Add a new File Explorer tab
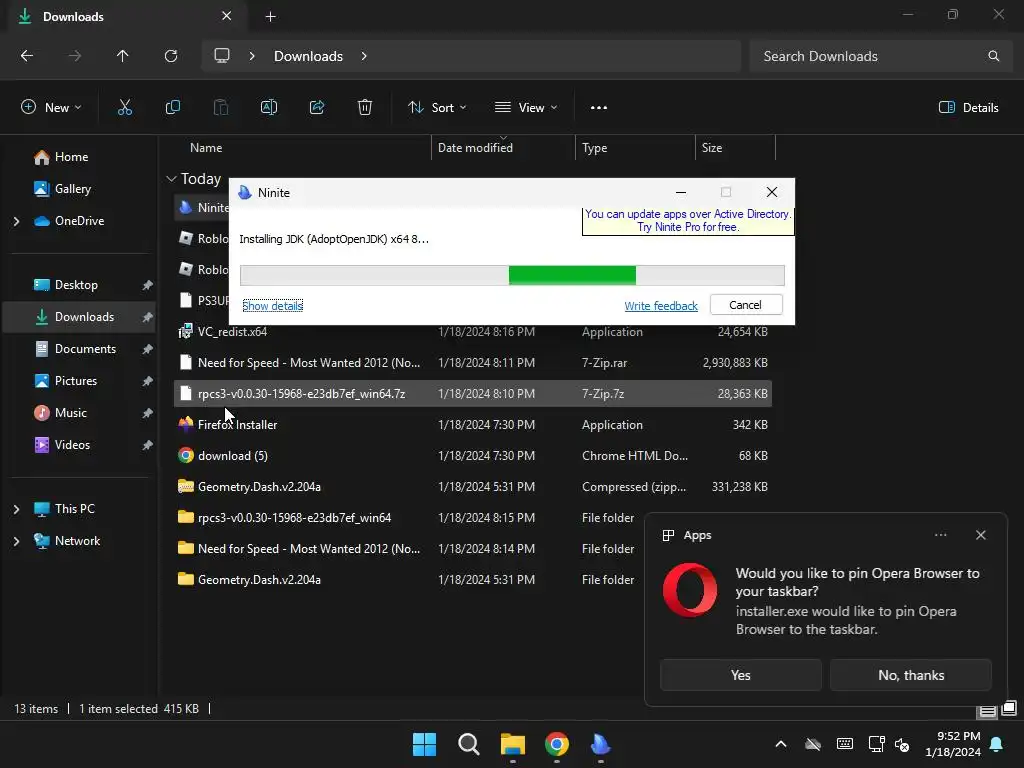Image resolution: width=1024 pixels, height=768 pixels. 270,17
